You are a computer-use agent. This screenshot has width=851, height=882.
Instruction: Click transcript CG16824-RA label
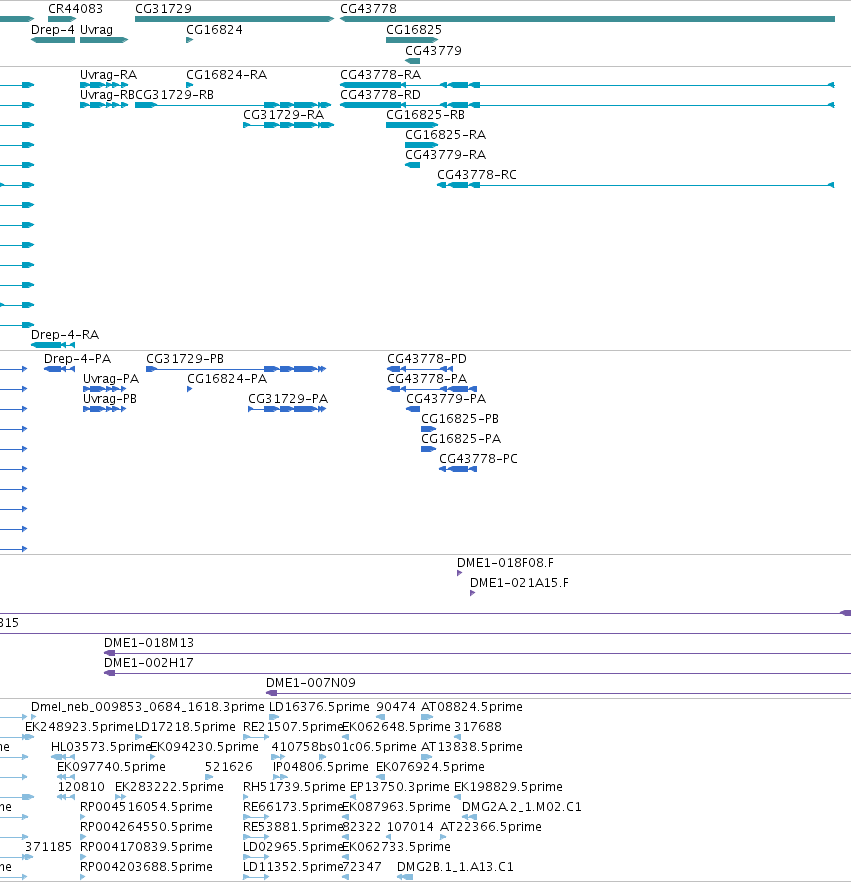pos(227,75)
